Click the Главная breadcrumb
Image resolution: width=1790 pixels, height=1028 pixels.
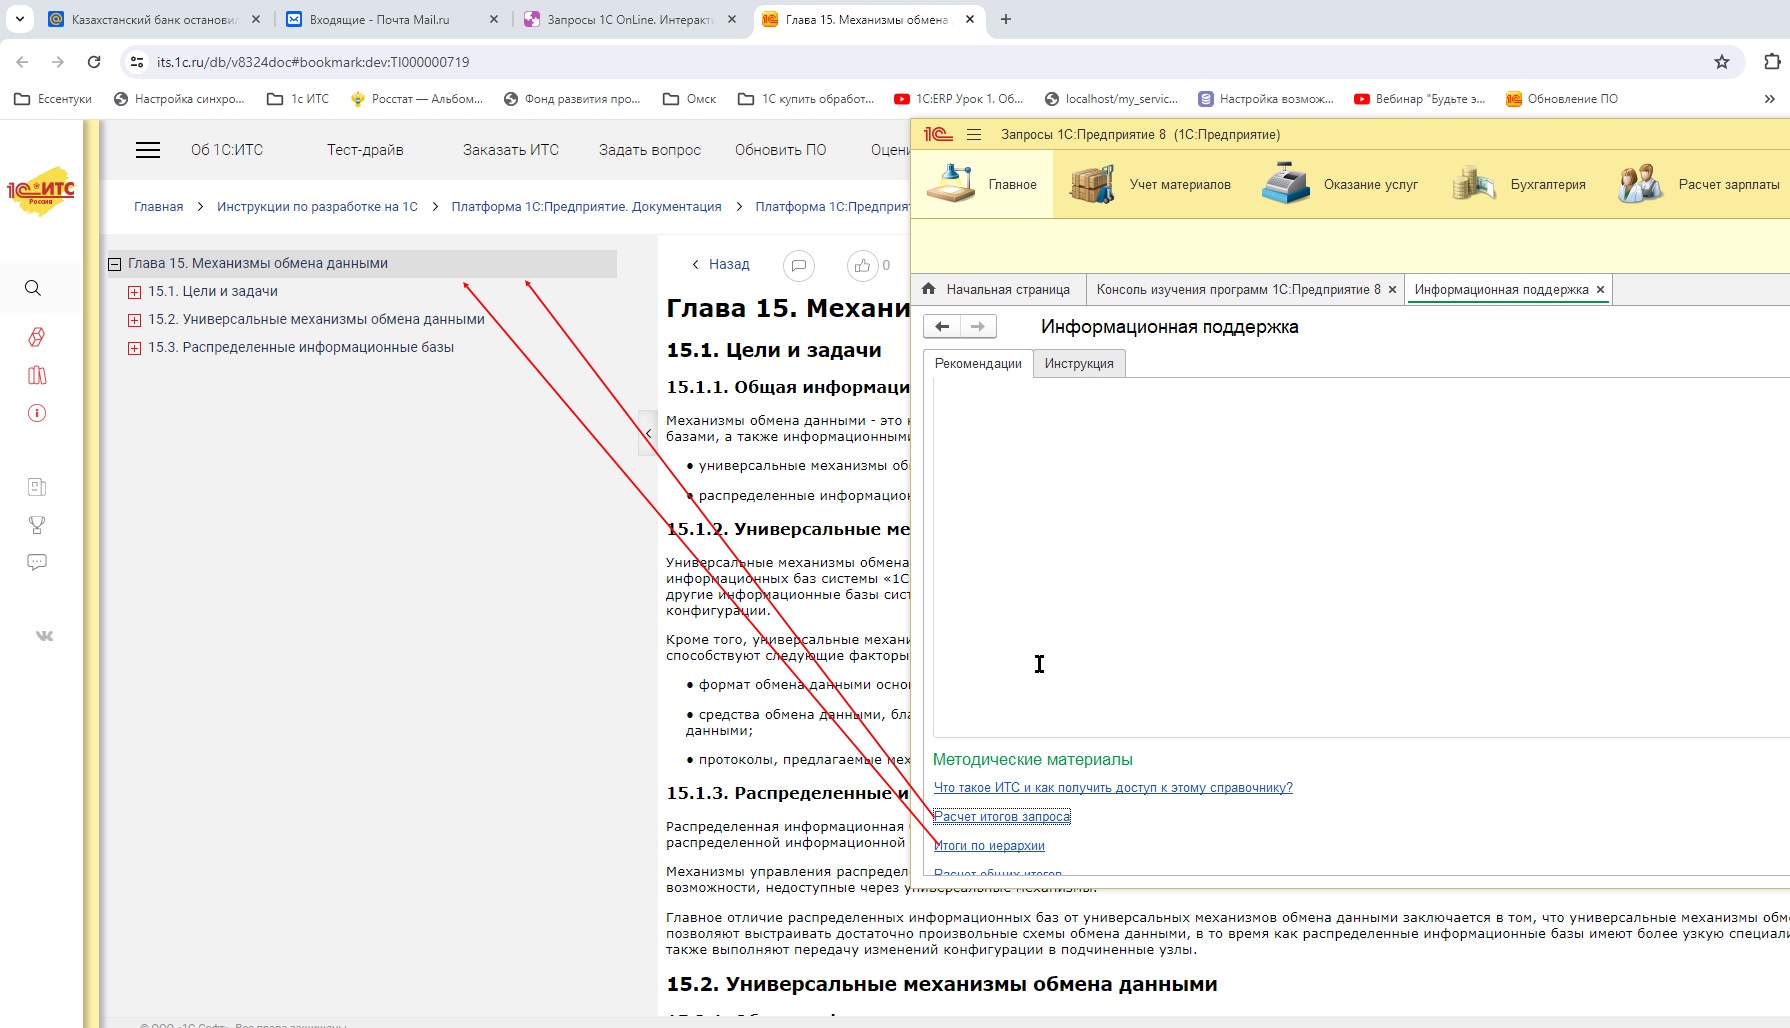pyautogui.click(x=159, y=207)
